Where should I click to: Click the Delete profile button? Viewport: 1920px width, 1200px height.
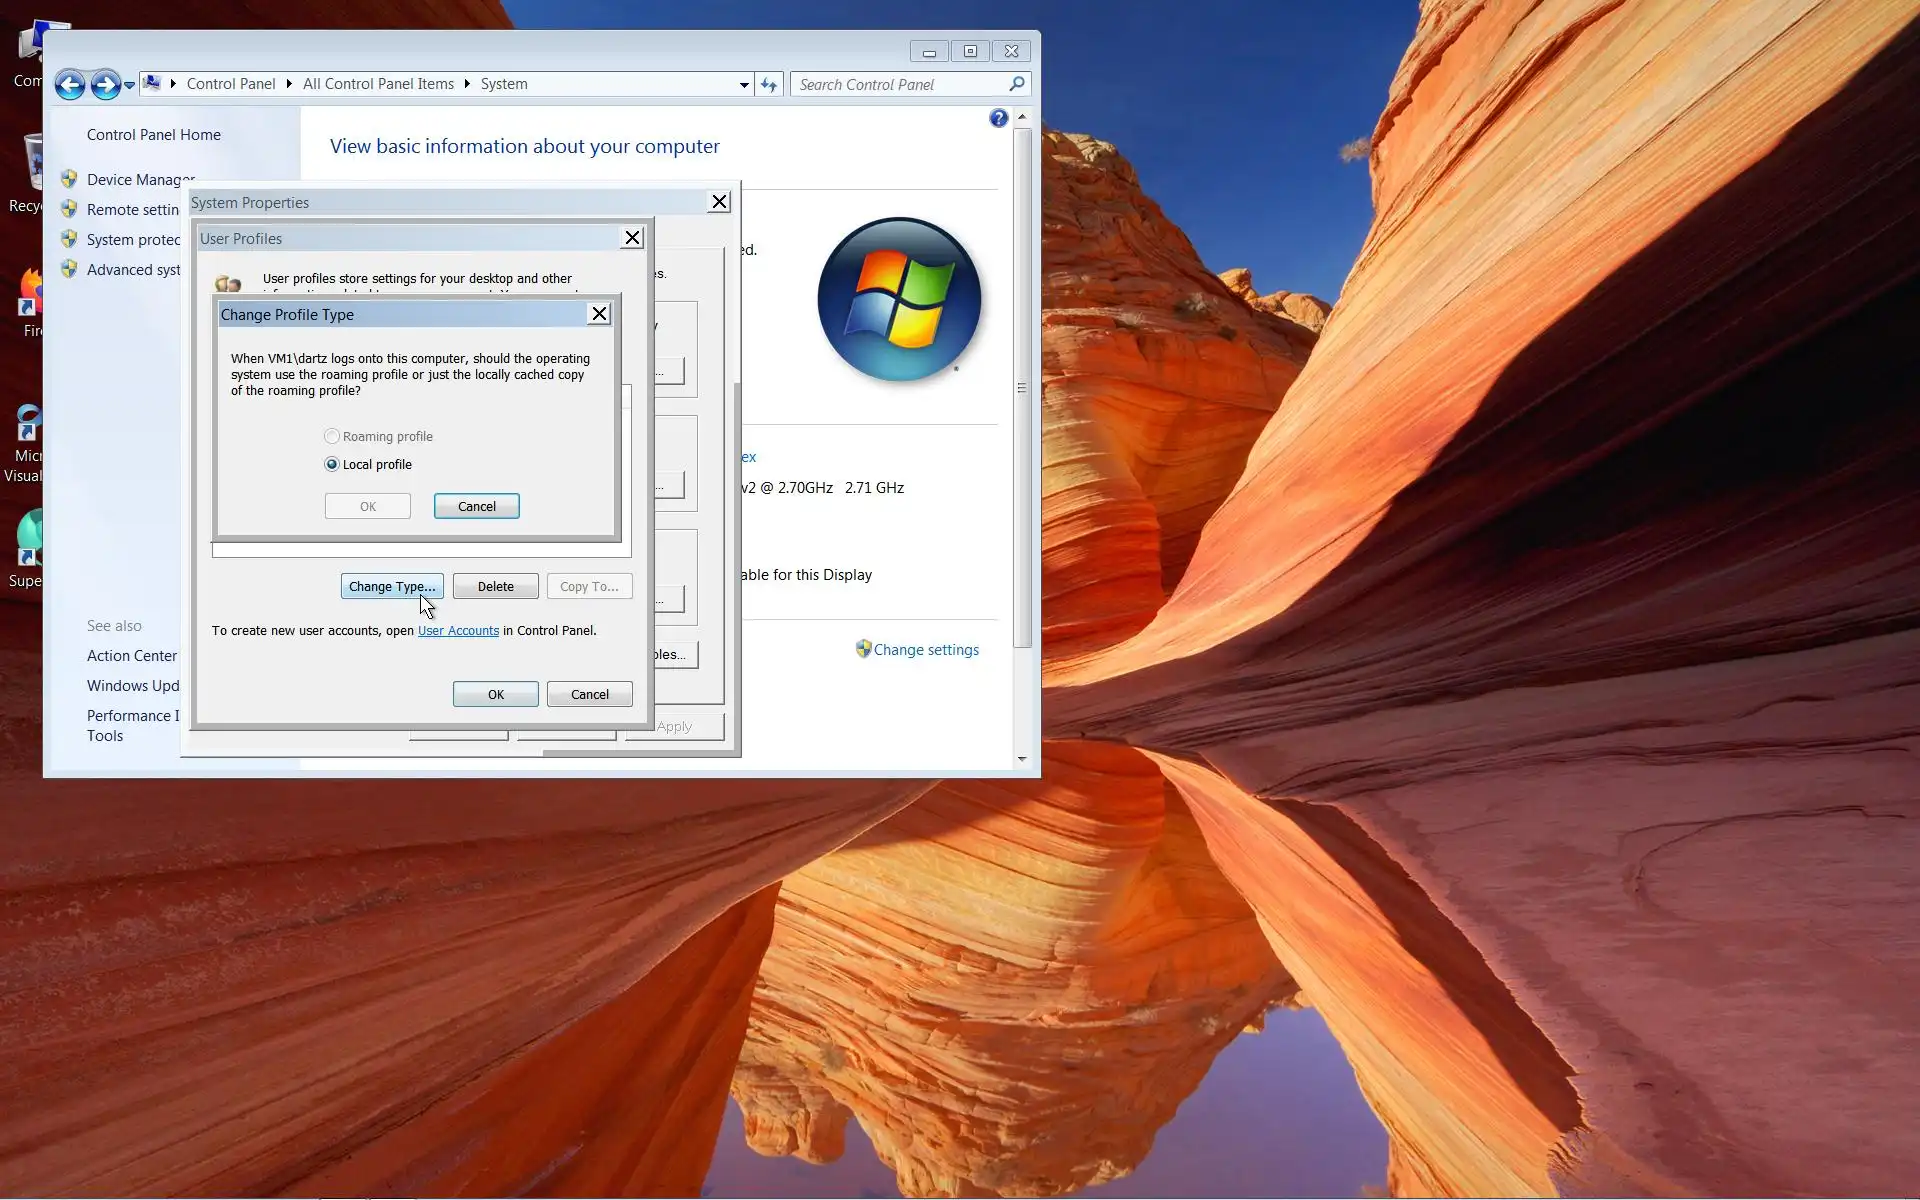click(x=495, y=587)
